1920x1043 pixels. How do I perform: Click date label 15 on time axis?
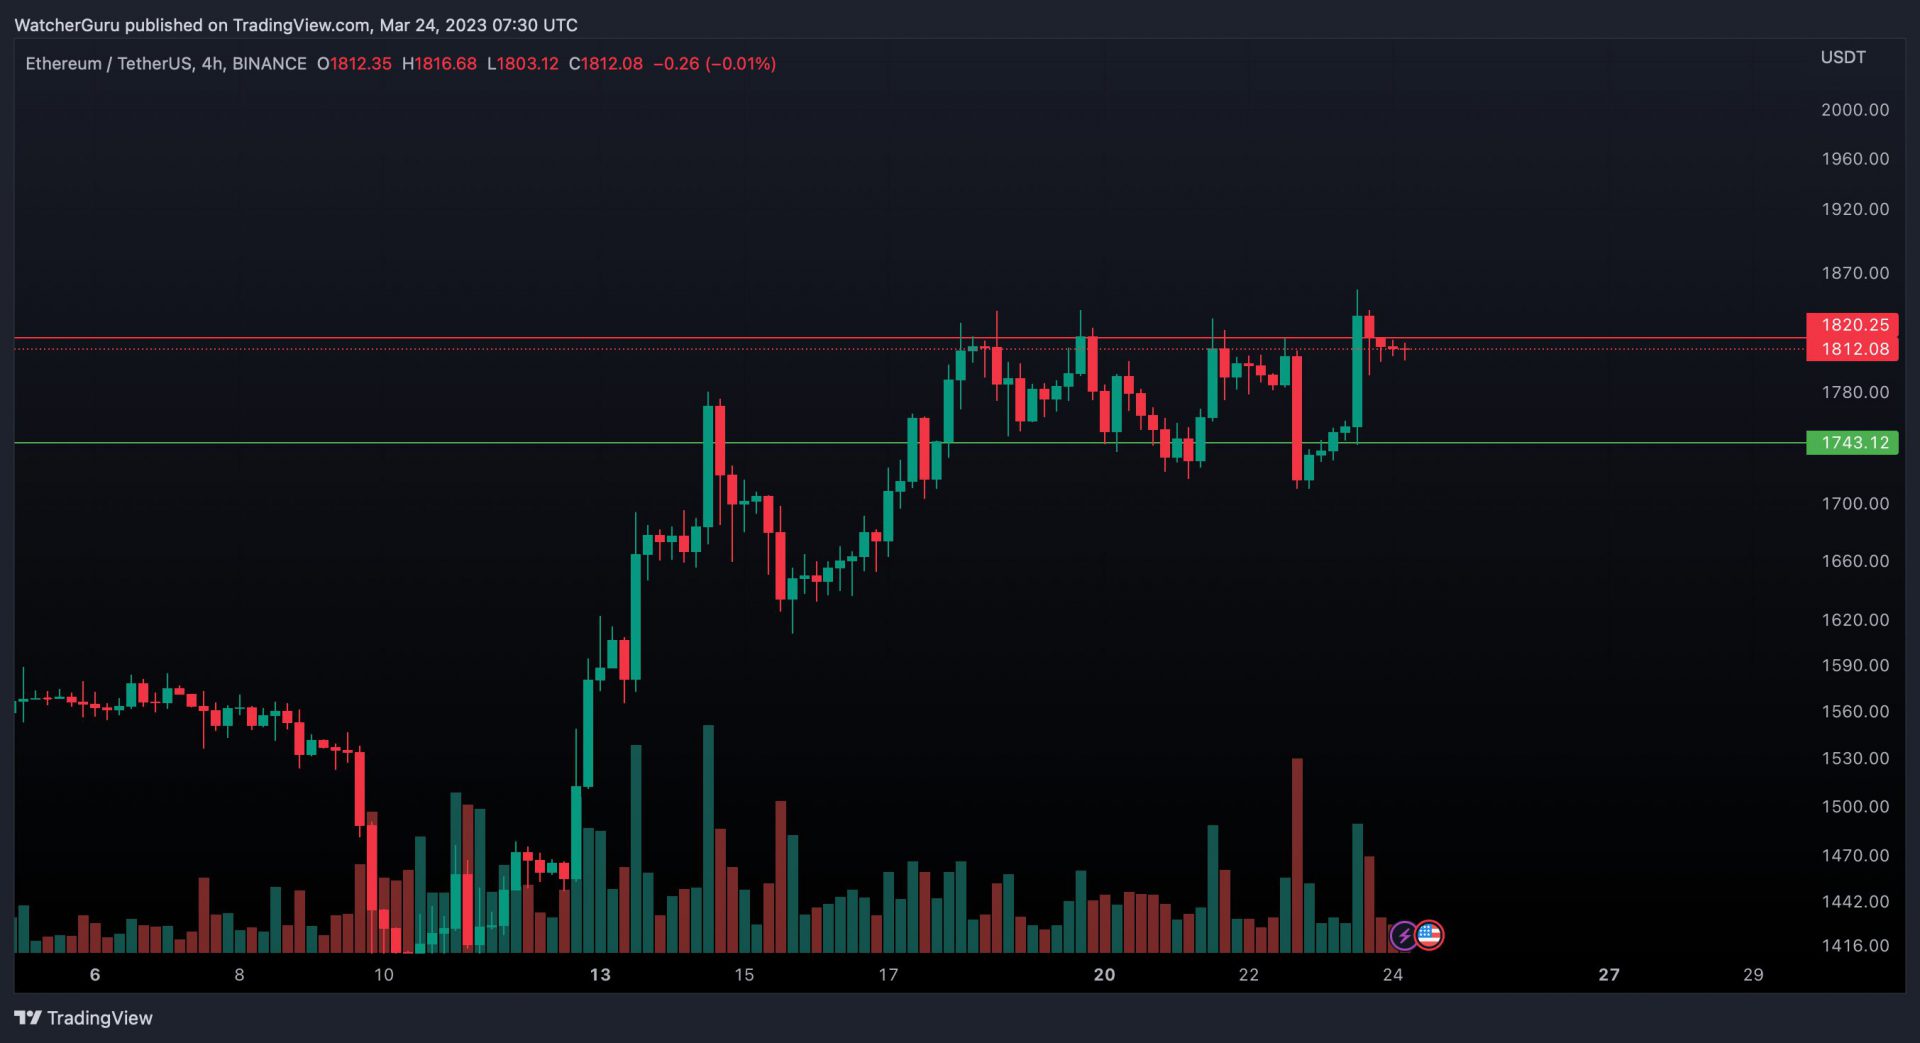pyautogui.click(x=744, y=975)
